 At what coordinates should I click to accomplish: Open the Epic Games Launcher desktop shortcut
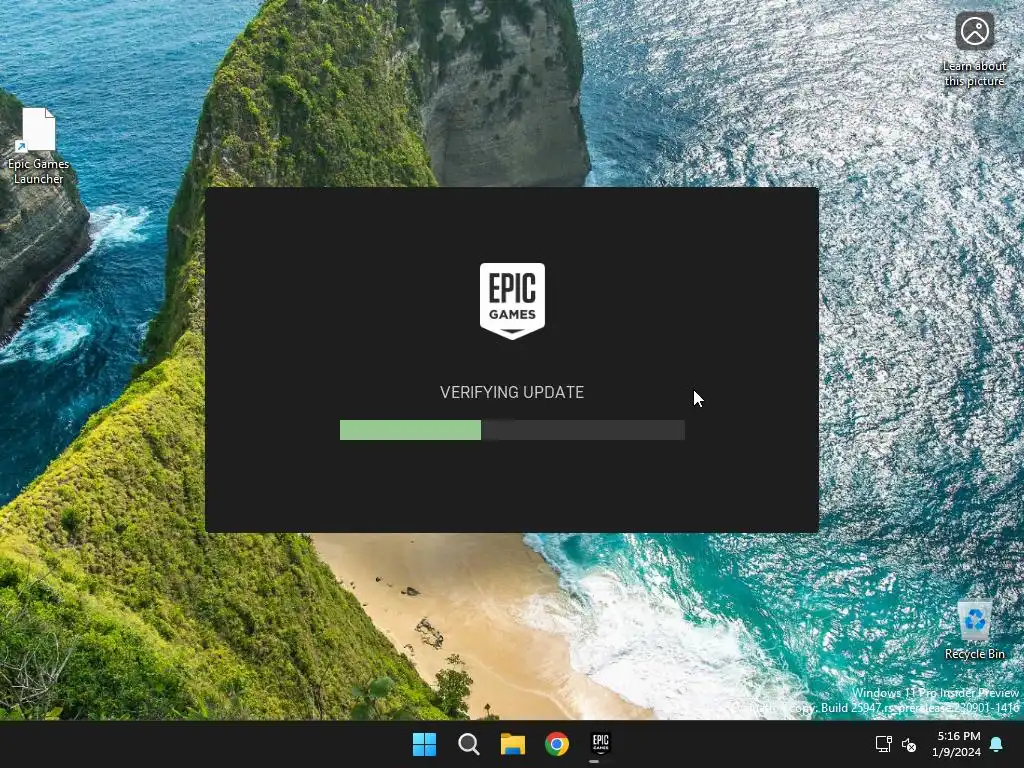coord(39,146)
